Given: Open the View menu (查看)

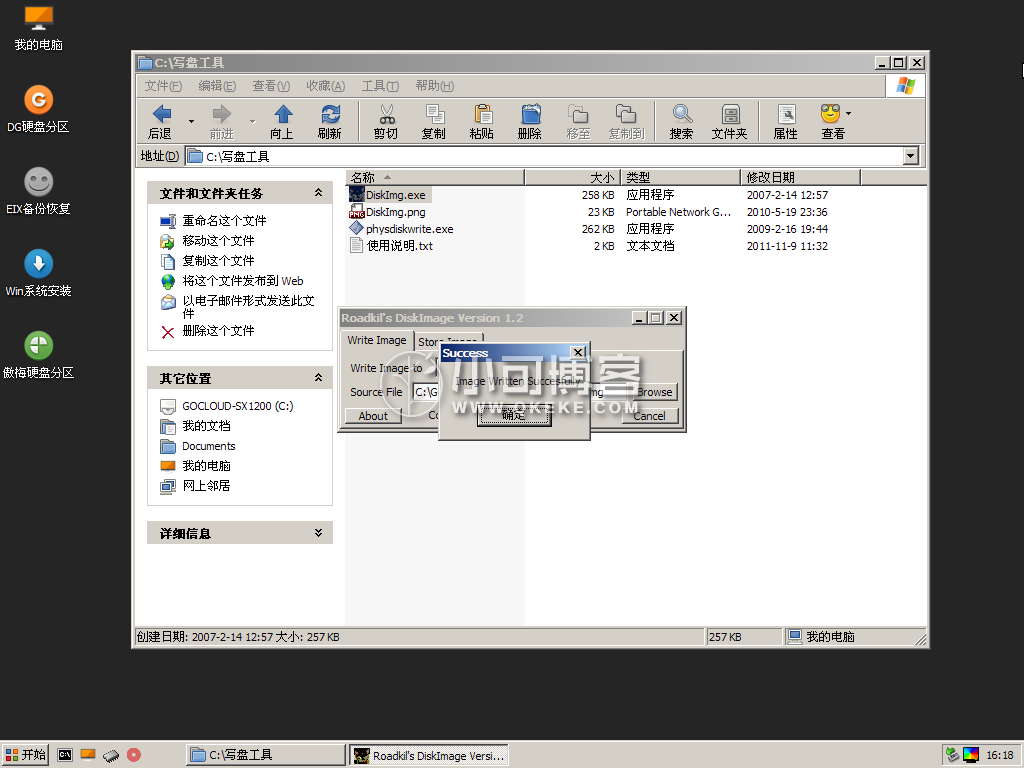Looking at the screenshot, I should (271, 86).
